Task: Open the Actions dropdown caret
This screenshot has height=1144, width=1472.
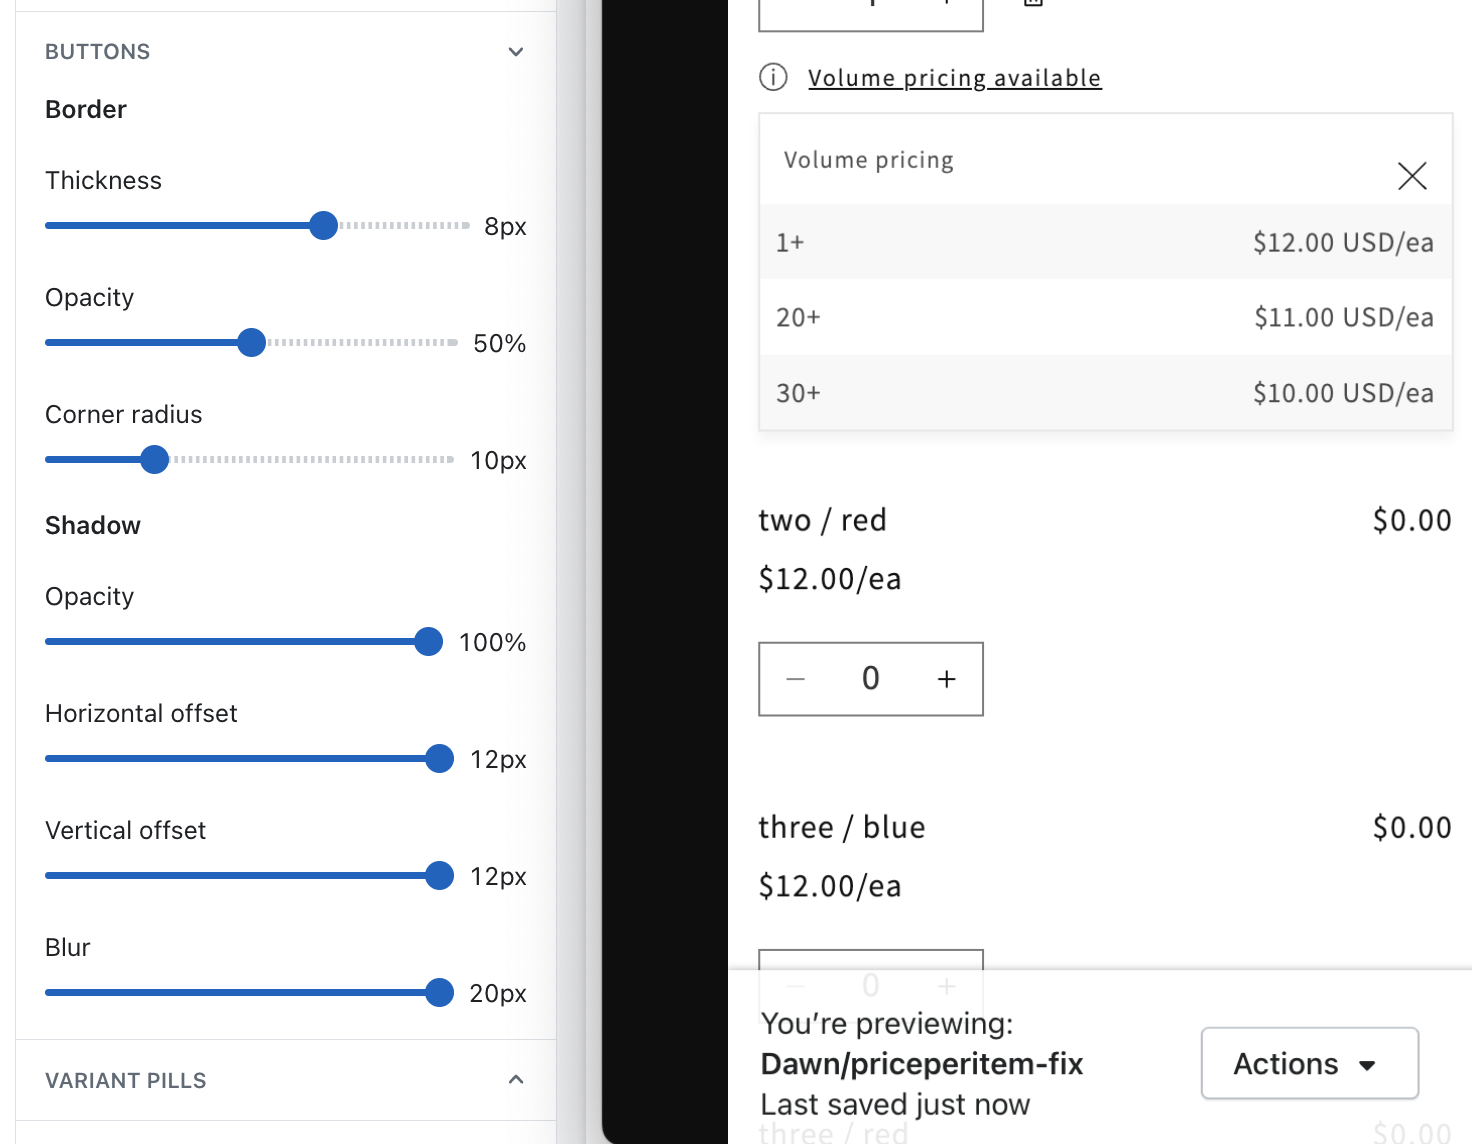Action: coord(1368,1064)
